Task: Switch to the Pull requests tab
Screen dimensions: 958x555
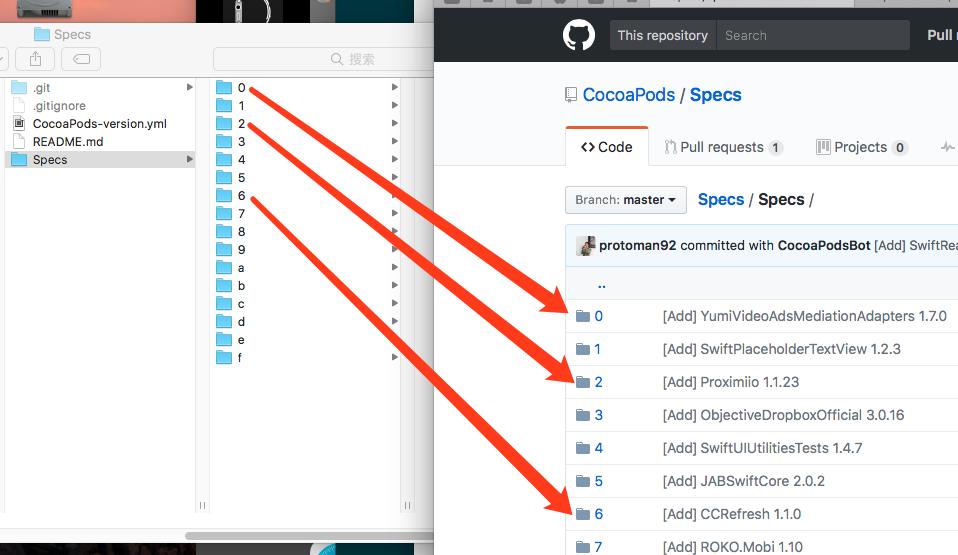Action: tap(723, 147)
